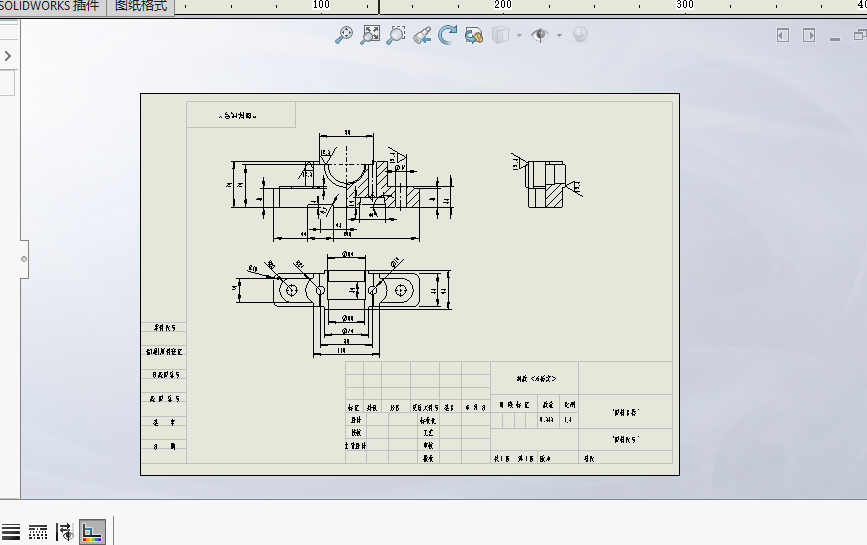Click the note box at sheet top-left
The height and width of the screenshot is (545, 867).
pos(241,115)
